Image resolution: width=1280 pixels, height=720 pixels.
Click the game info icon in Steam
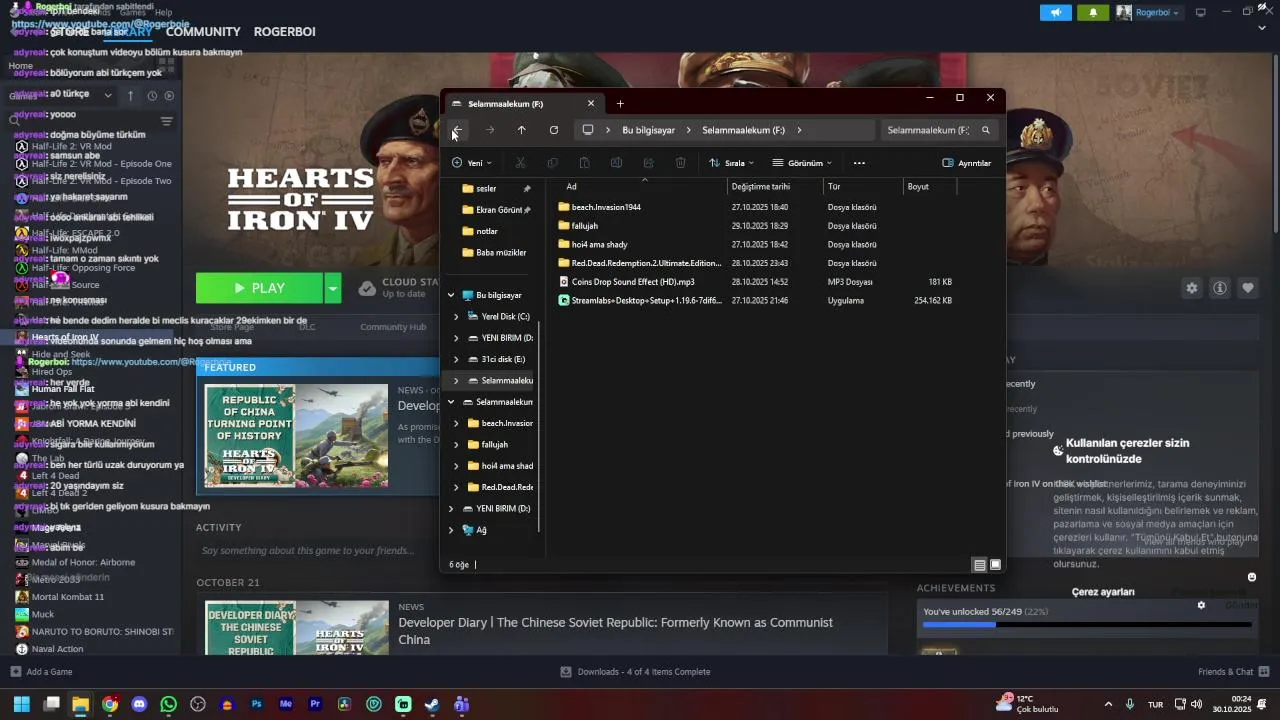coord(1220,288)
